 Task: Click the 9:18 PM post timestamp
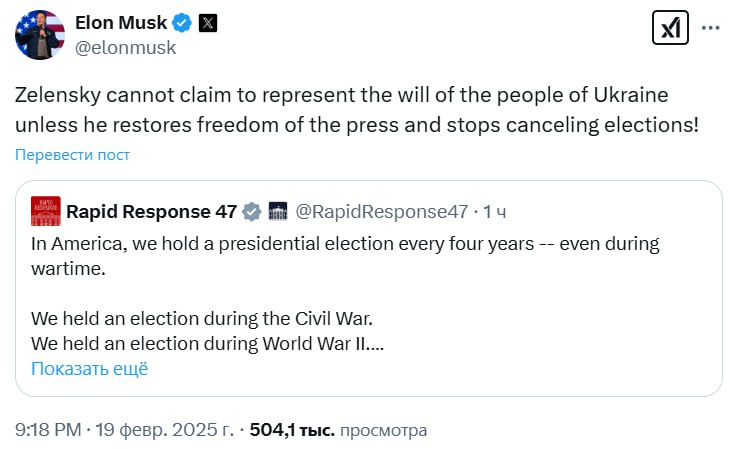pos(49,430)
